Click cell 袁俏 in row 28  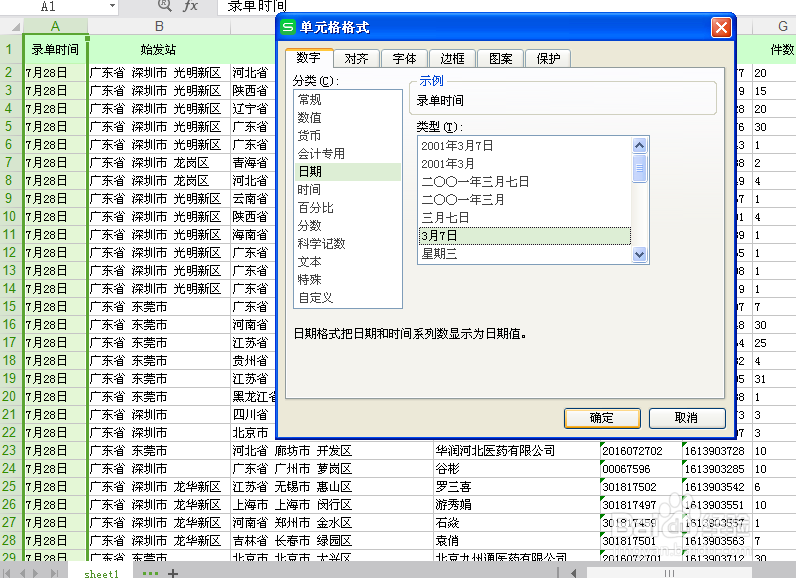pyautogui.click(x=516, y=541)
